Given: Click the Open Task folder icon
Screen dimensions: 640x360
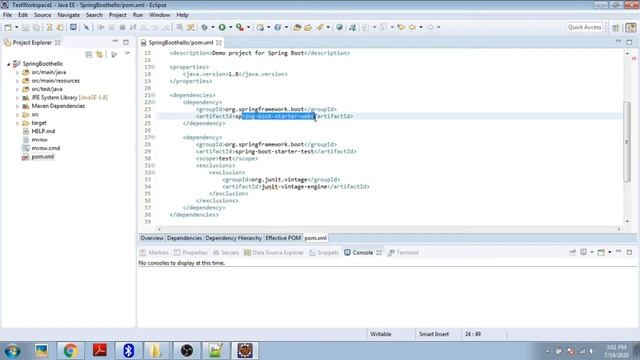Looking at the screenshot, I should click(x=308, y=27).
